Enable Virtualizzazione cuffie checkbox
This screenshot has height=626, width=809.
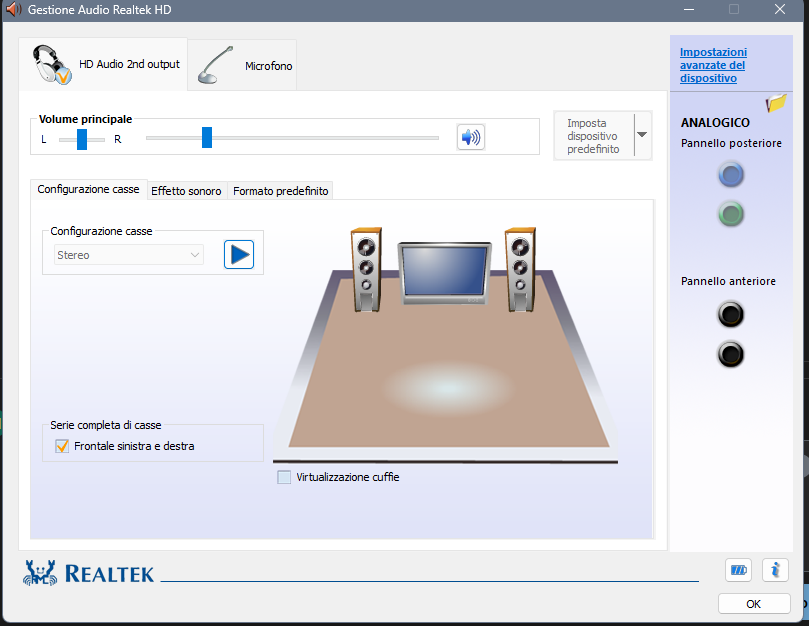284,477
